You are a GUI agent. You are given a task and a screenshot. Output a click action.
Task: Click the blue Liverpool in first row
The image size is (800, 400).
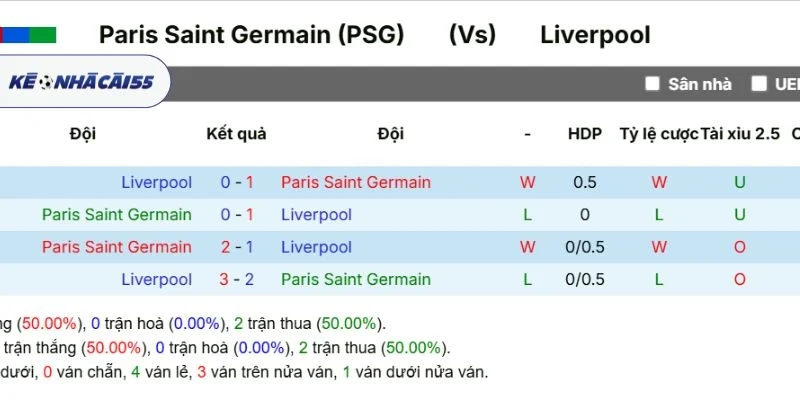[x=156, y=182]
